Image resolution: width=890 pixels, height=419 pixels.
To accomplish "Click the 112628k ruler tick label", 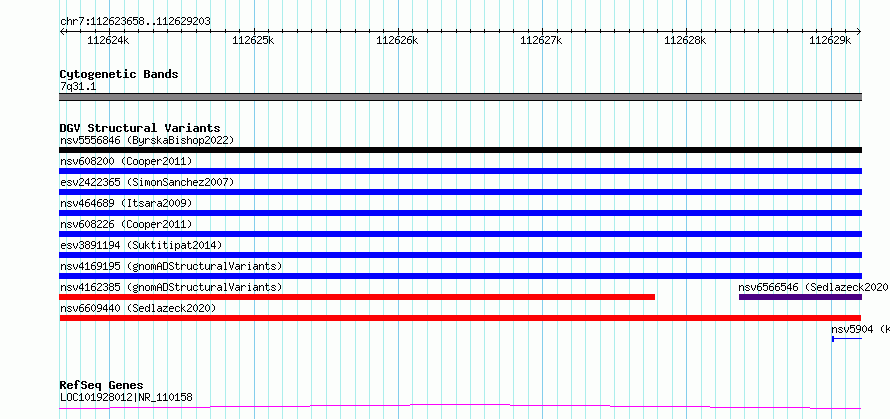I will (686, 40).
